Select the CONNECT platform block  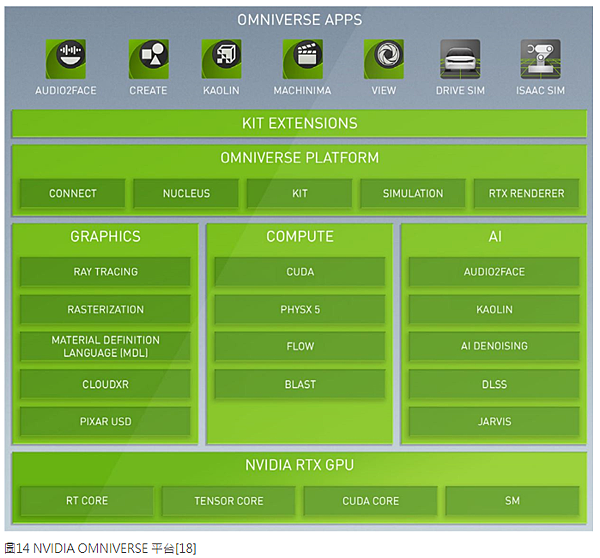[73, 193]
